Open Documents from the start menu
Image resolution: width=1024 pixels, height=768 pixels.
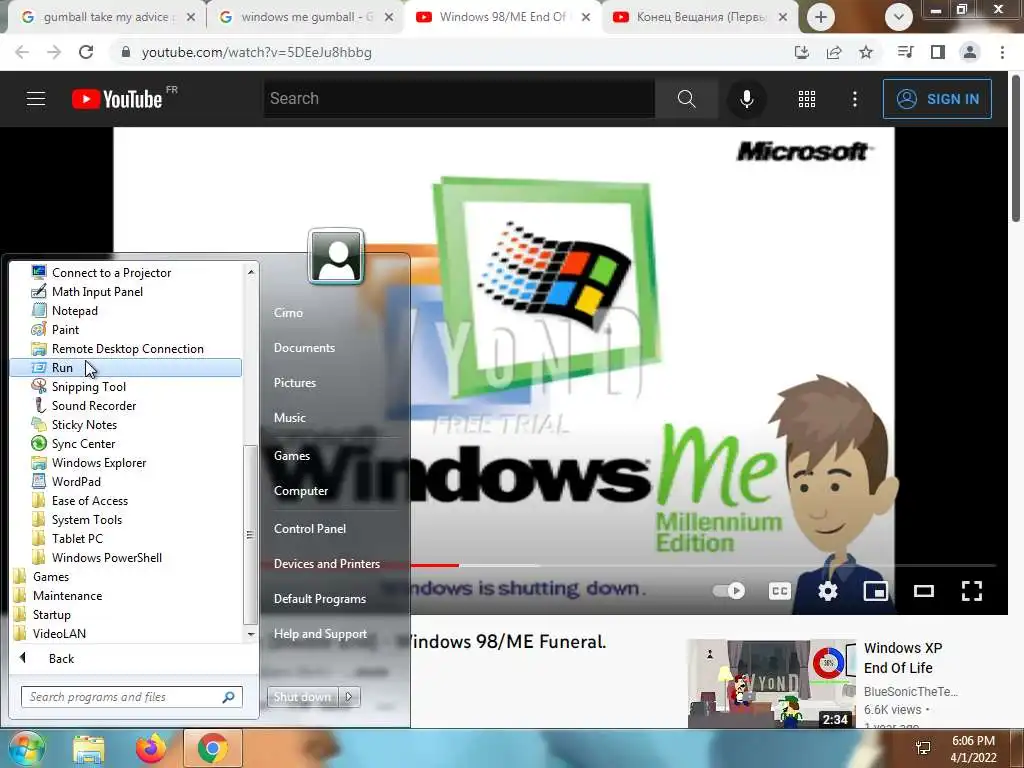(304, 348)
